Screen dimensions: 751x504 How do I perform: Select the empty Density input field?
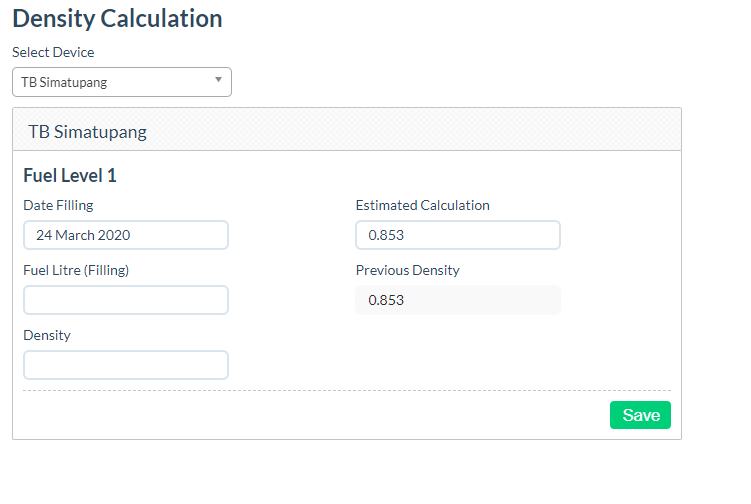(126, 365)
